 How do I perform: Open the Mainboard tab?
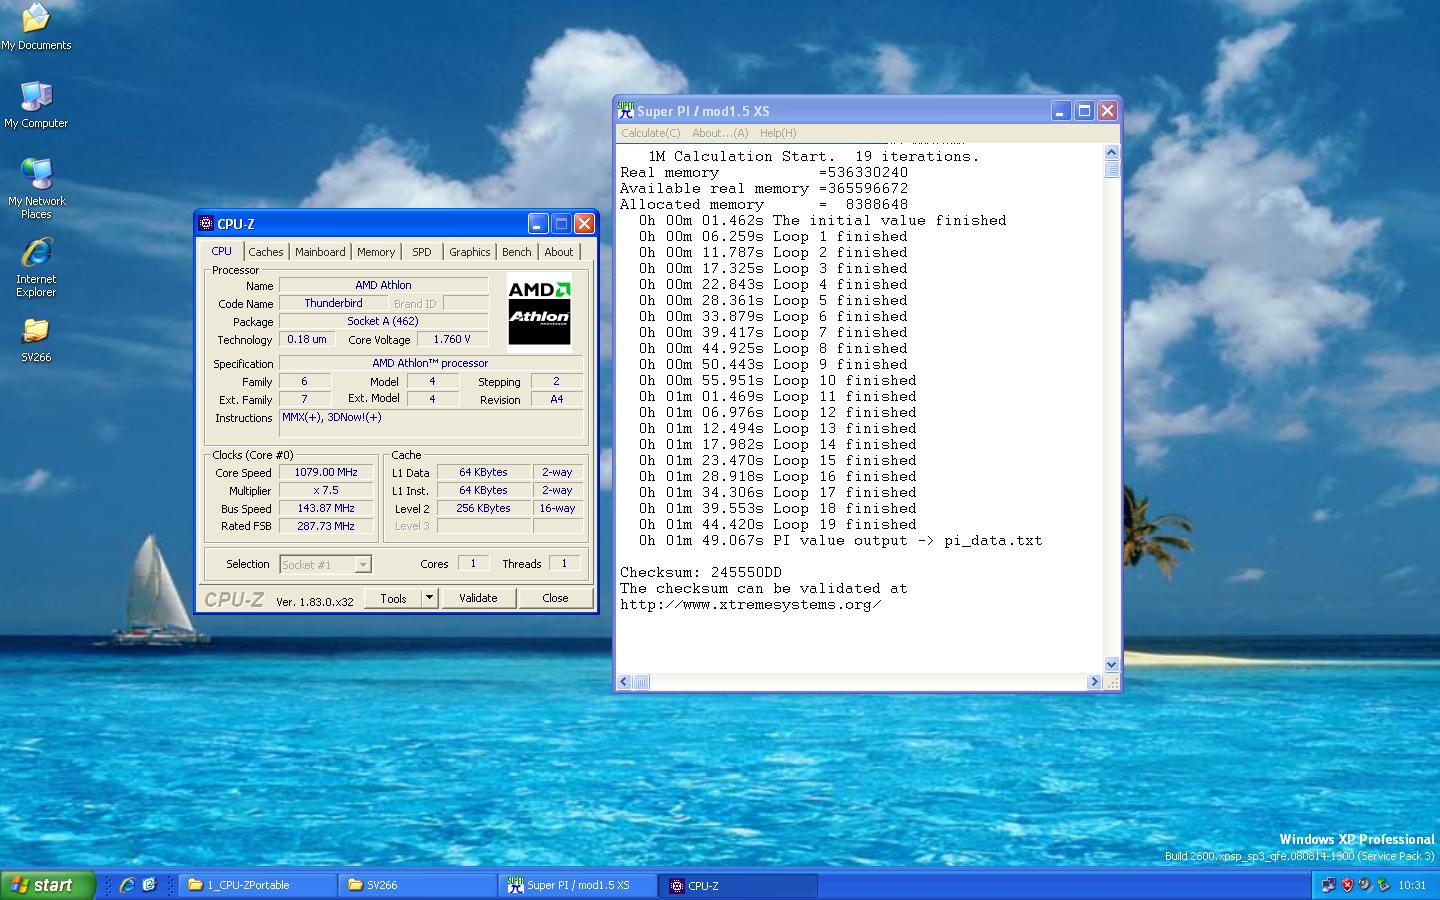point(320,252)
